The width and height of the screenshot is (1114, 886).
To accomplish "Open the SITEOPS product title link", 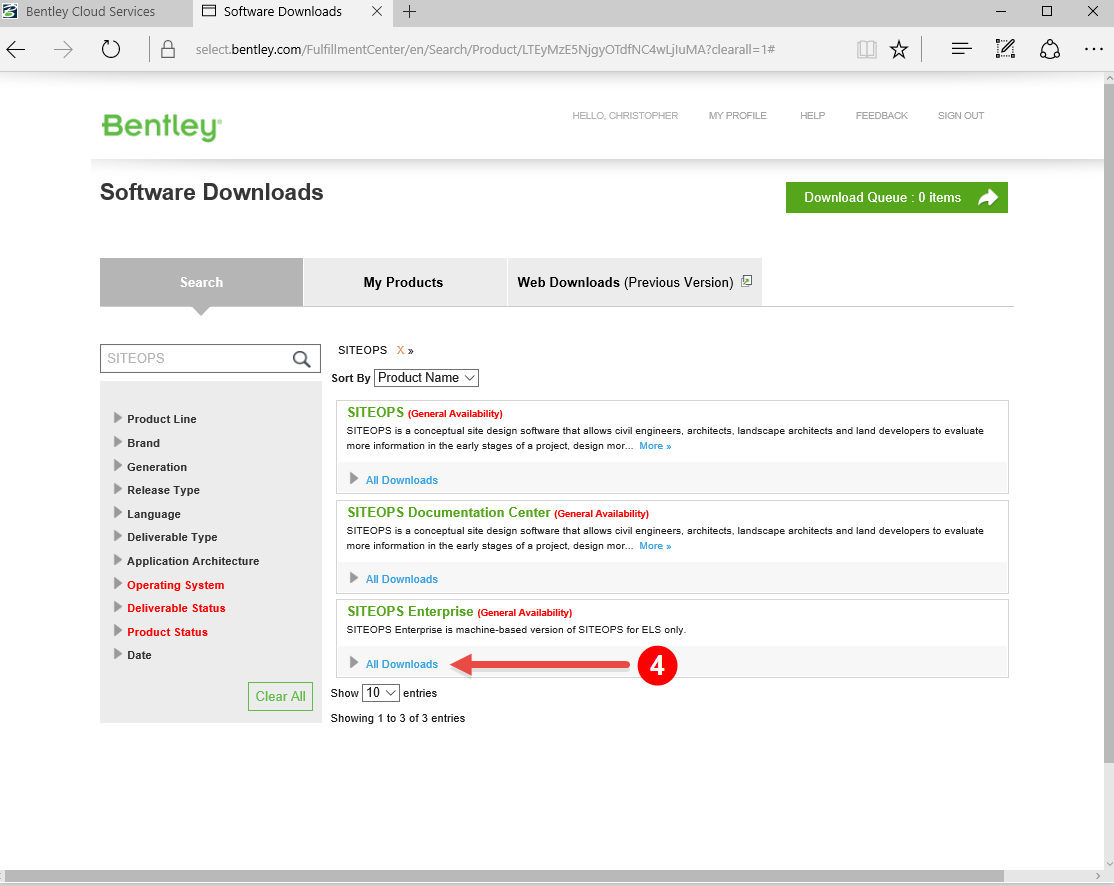I will (375, 412).
